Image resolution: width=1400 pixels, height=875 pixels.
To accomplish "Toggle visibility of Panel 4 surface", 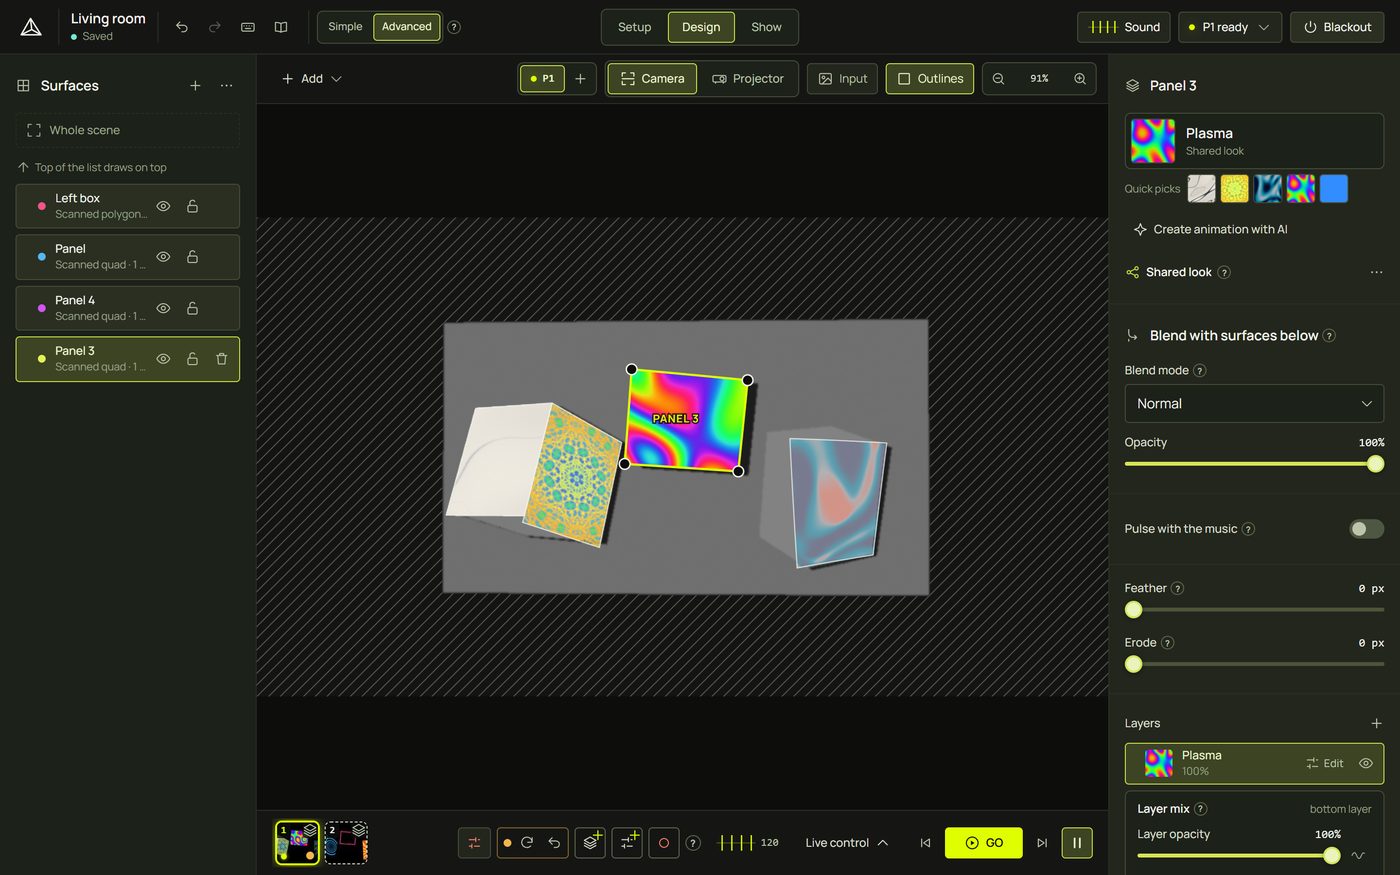I will [163, 308].
